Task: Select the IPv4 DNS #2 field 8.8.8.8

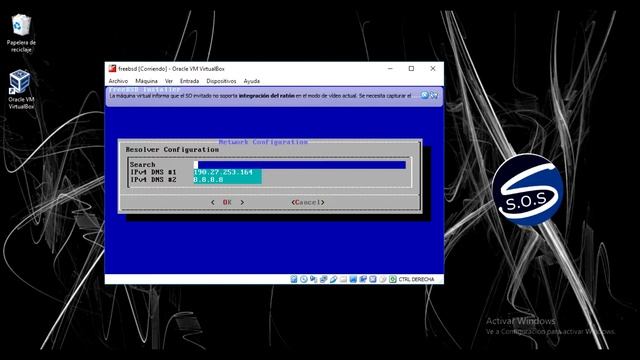Action: (227, 180)
